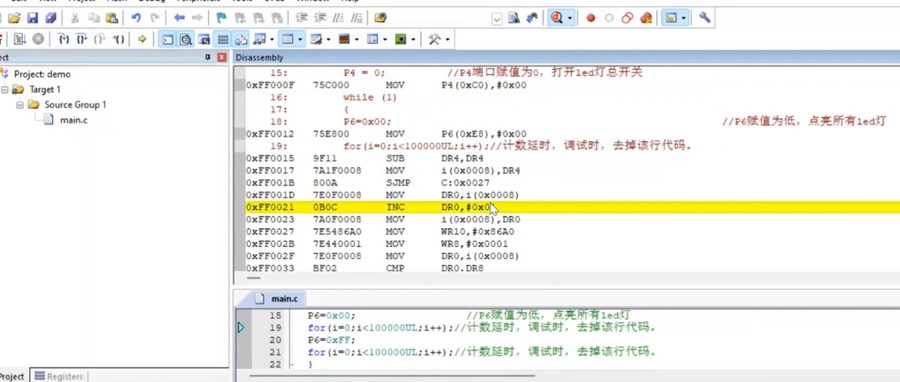Viewport: 900px width, 382px height.
Task: Kill all breakpoints in the current target
Action: [646, 18]
